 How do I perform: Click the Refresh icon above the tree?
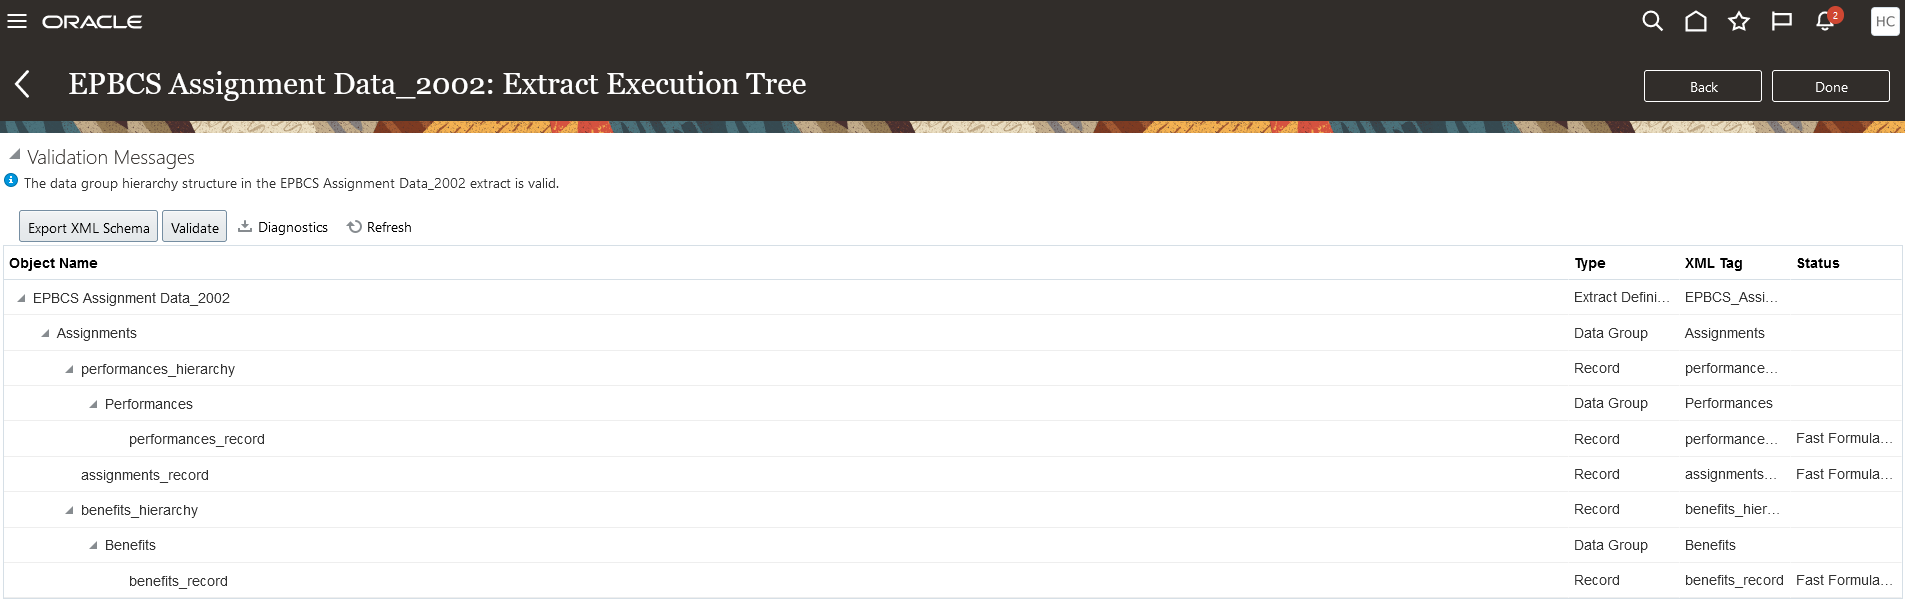pos(353,226)
